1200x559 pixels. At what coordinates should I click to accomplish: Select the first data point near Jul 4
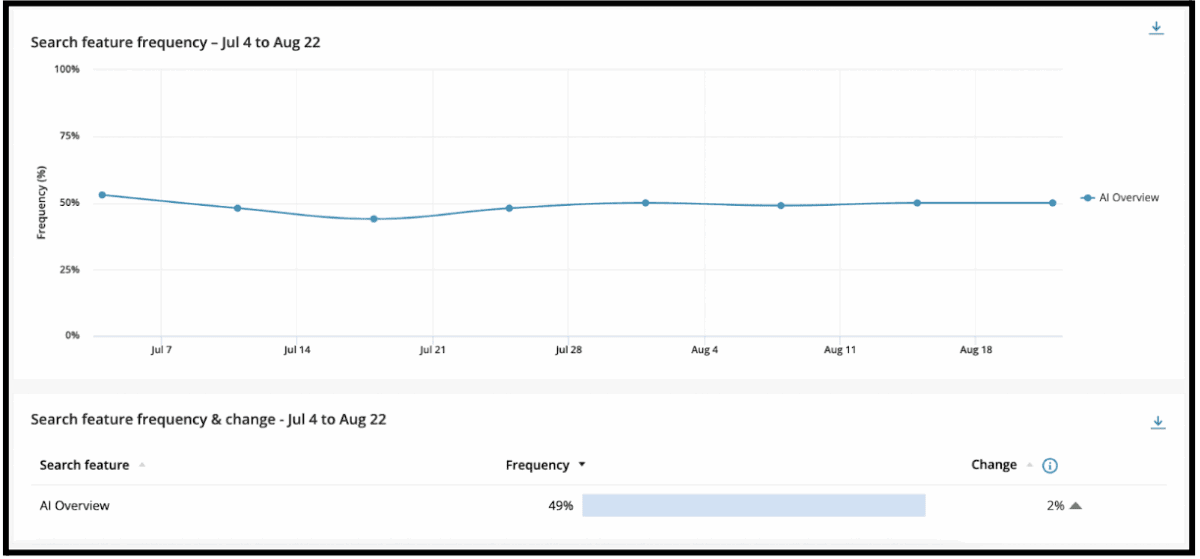(x=102, y=195)
